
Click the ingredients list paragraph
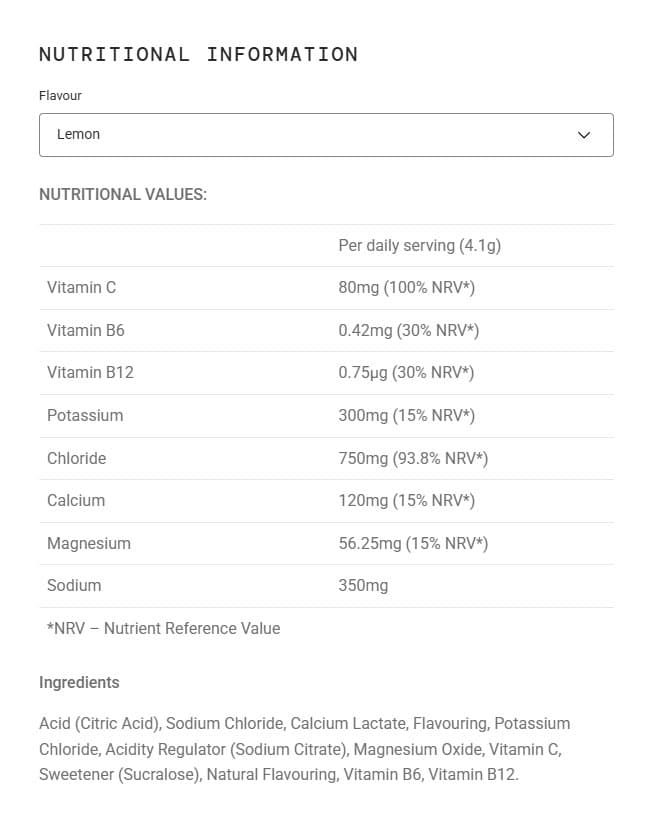pyautogui.click(x=305, y=749)
